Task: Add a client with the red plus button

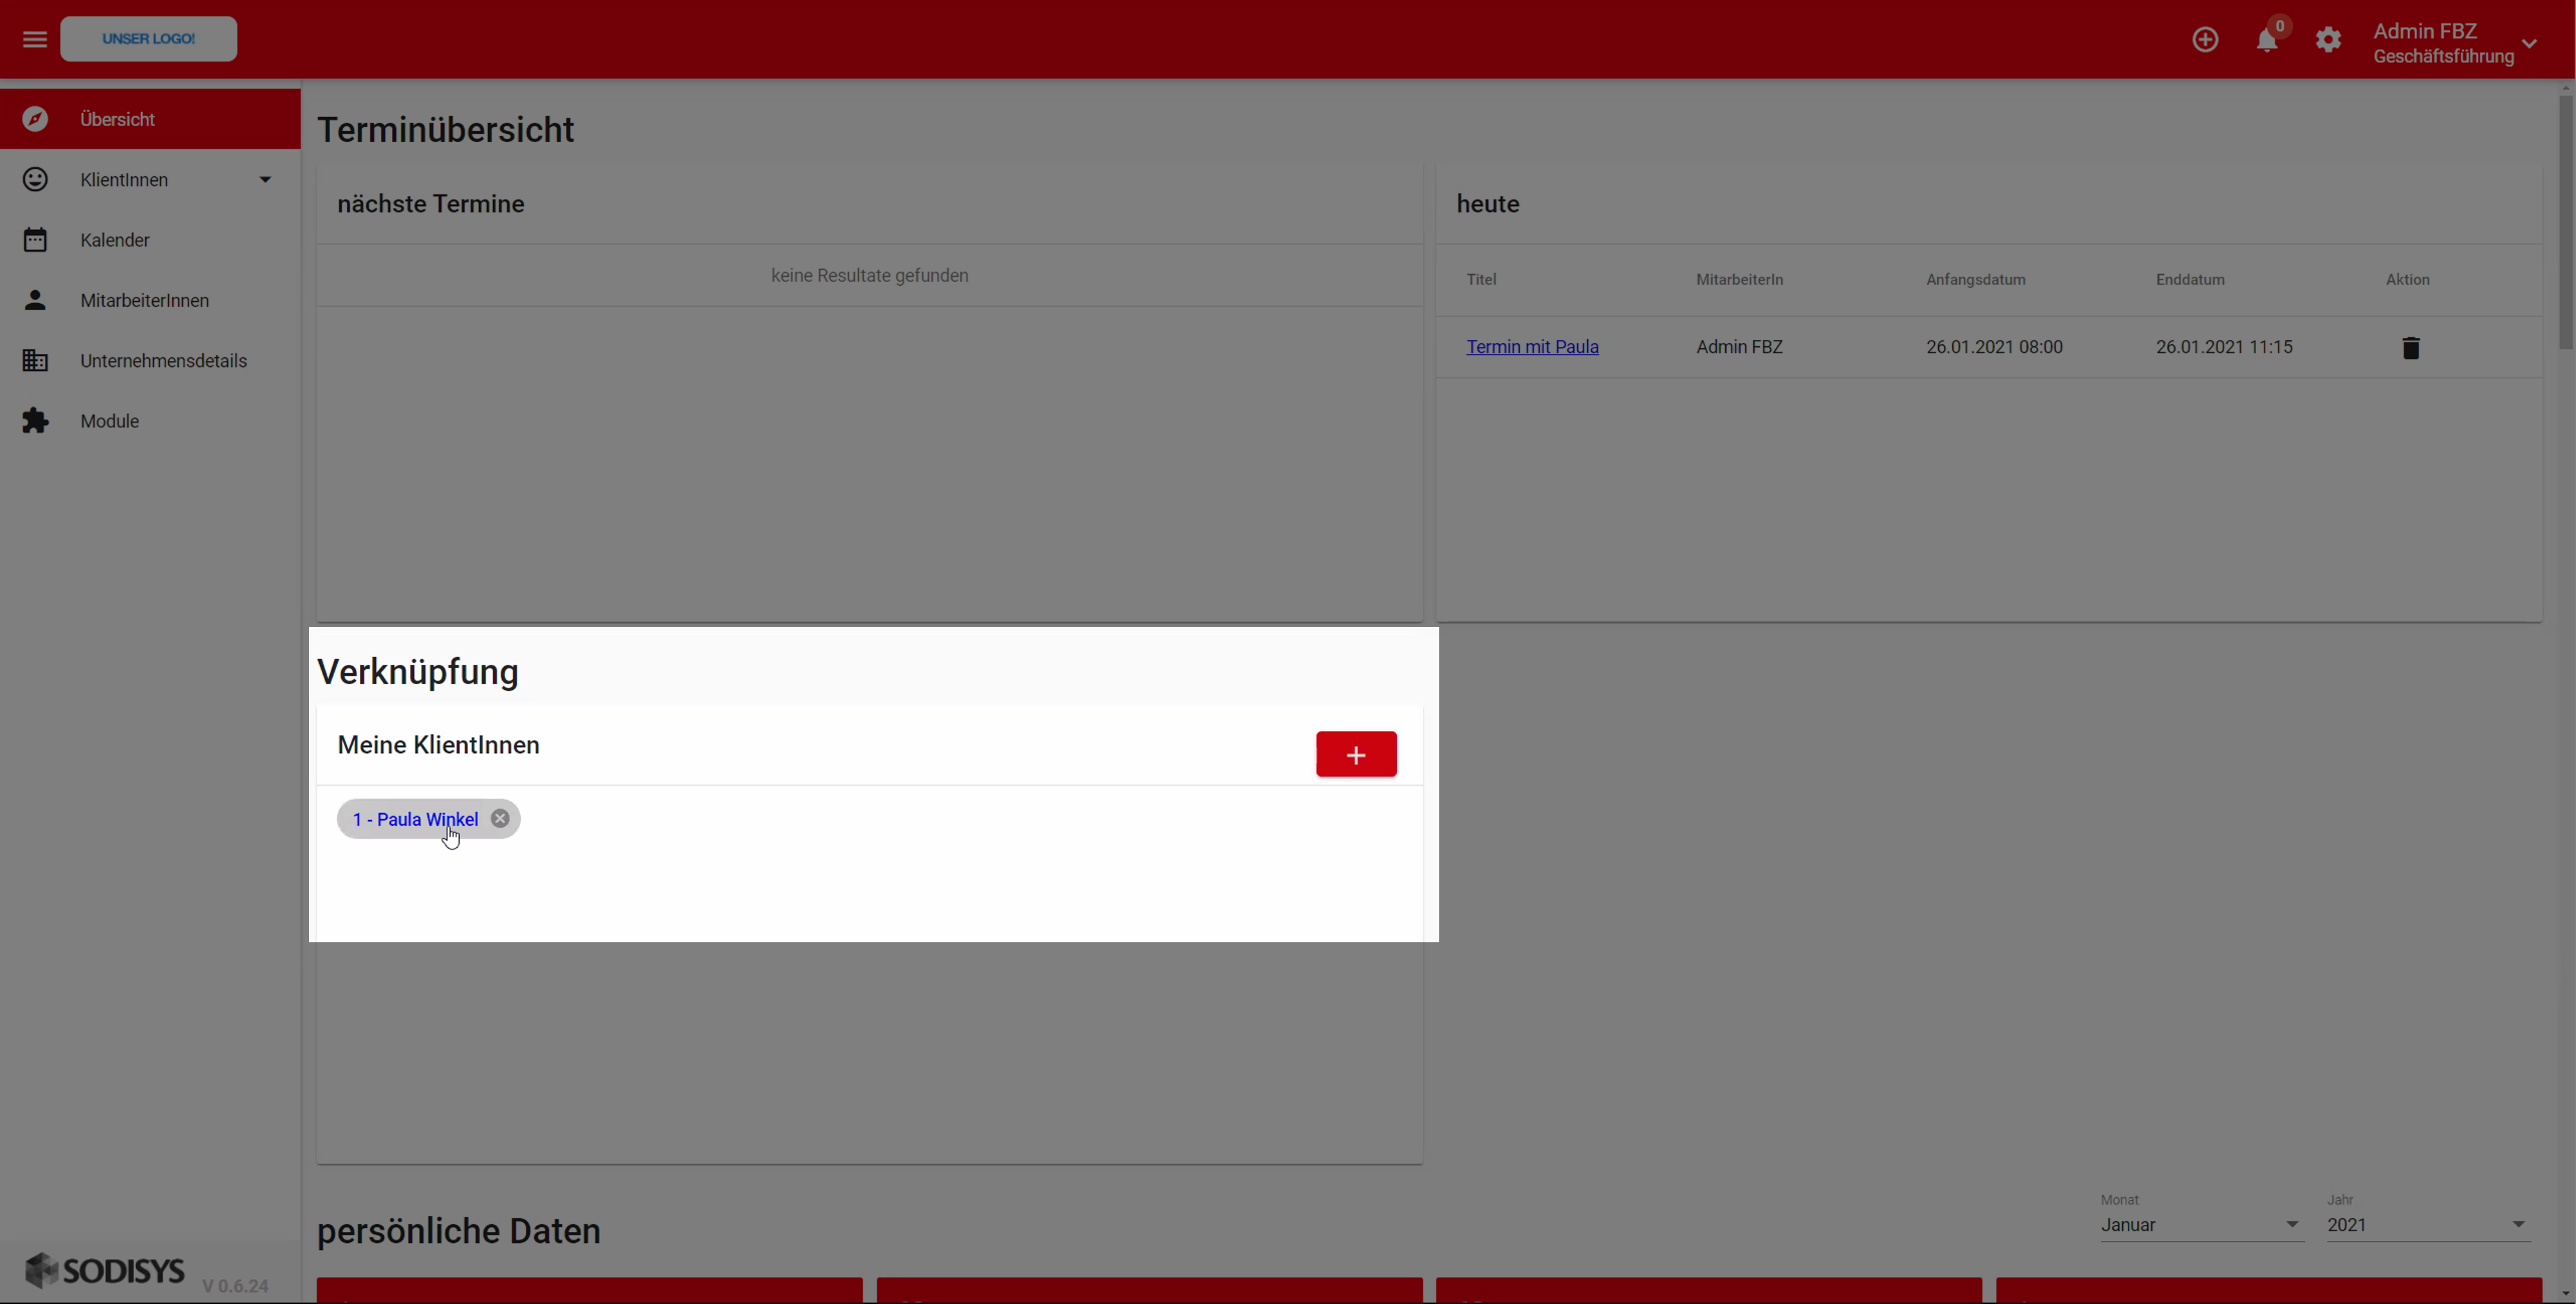Action: click(x=1356, y=754)
